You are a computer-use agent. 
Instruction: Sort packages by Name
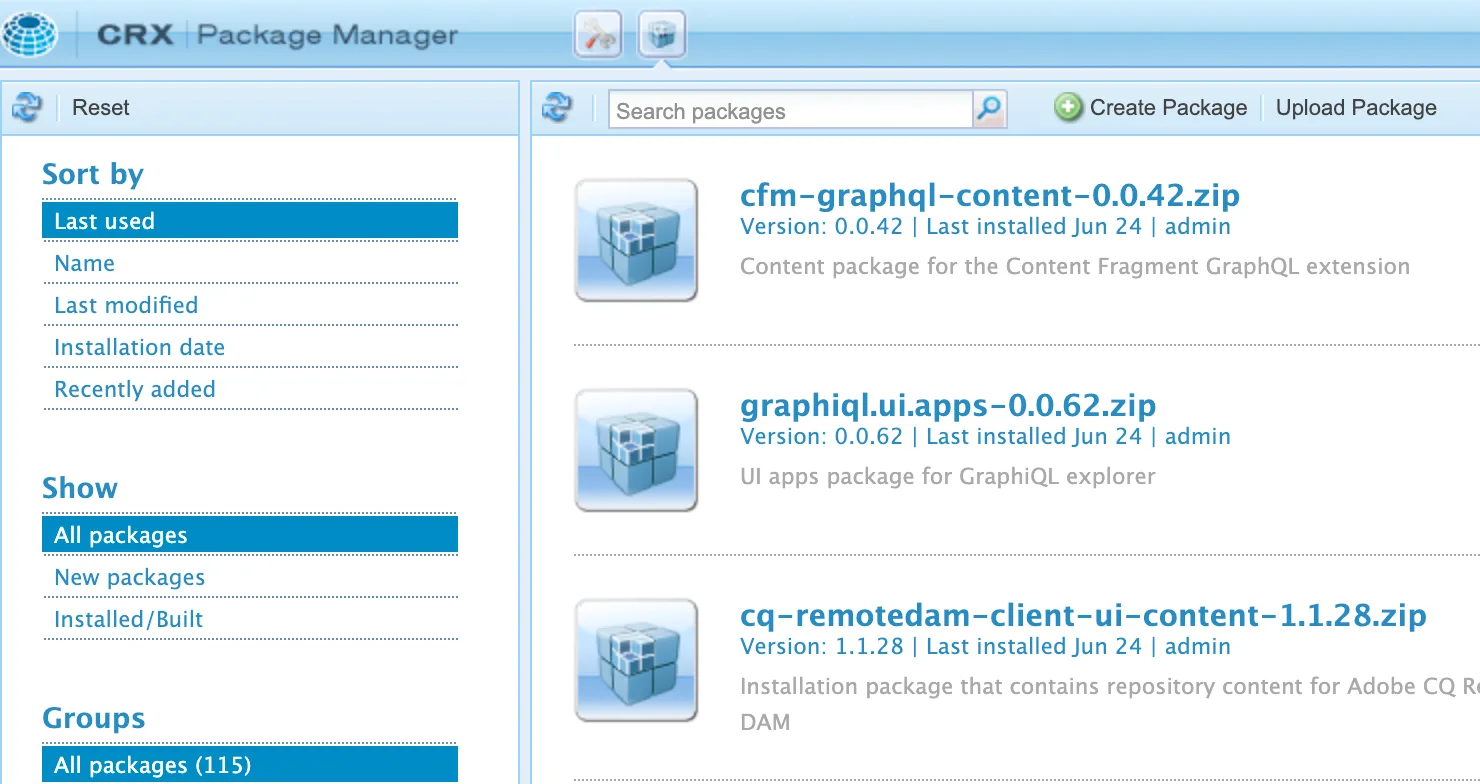tap(85, 263)
